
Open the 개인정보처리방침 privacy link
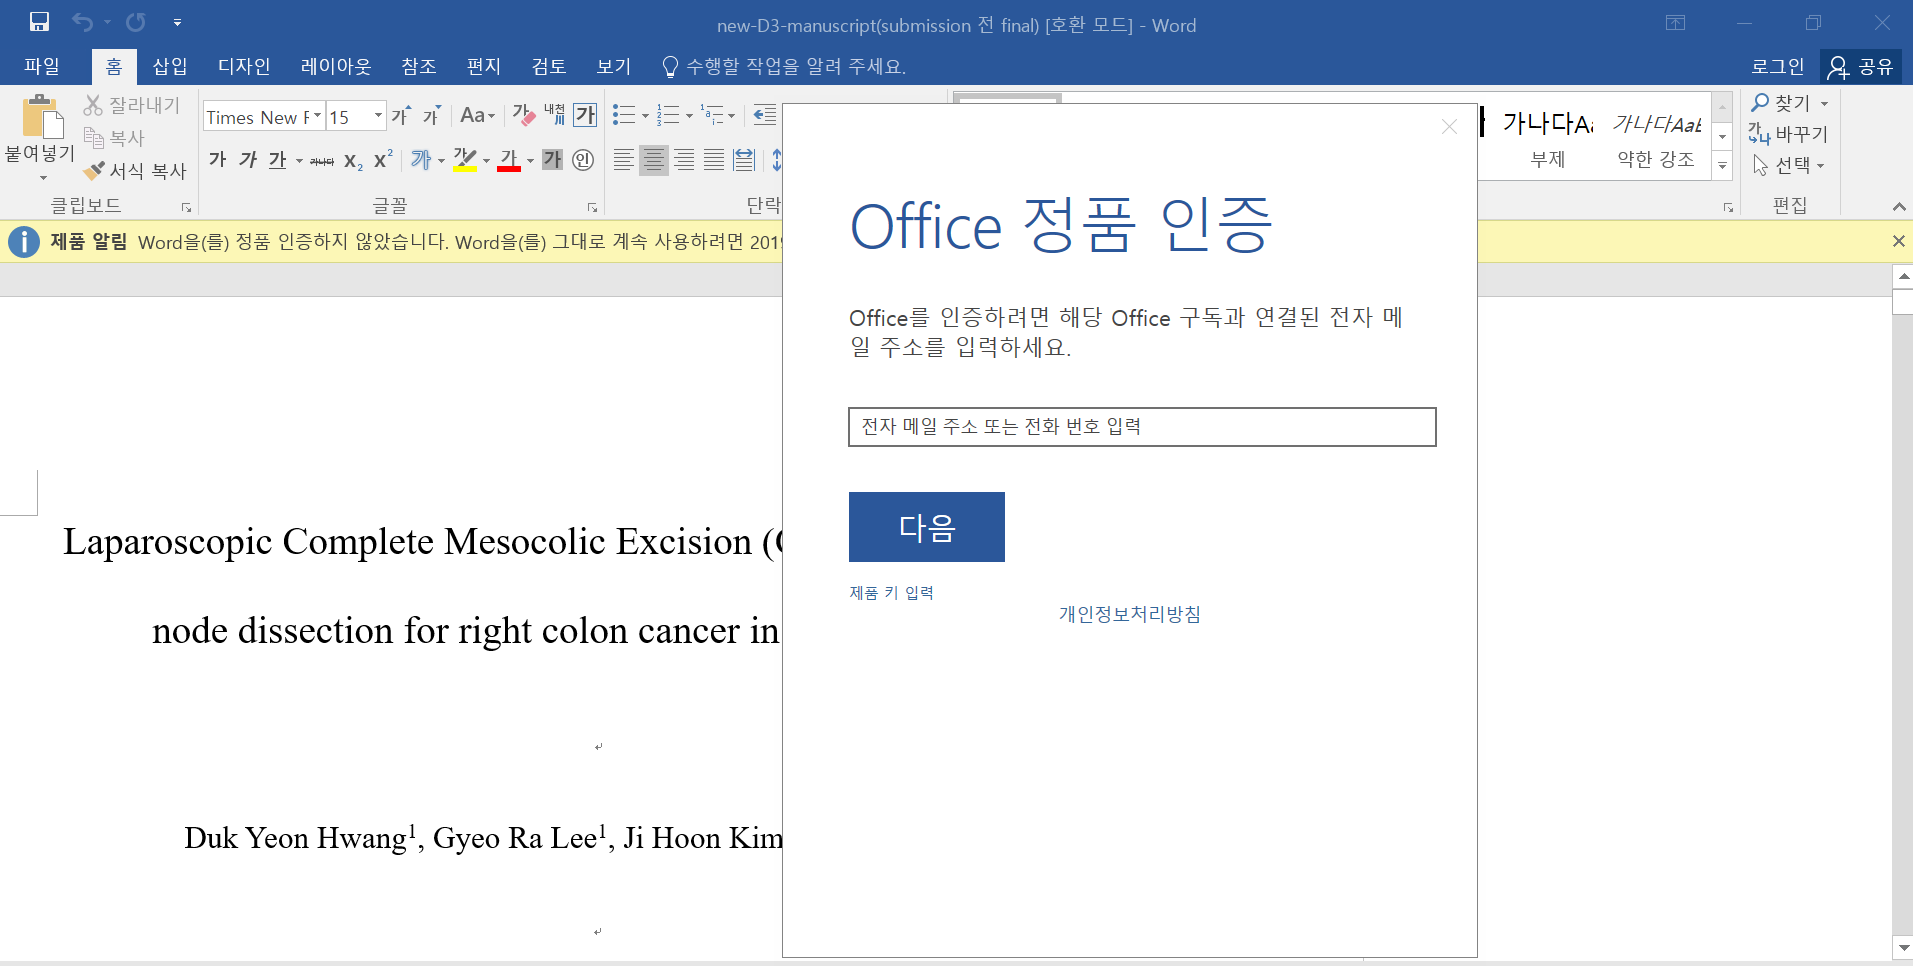[x=1130, y=614]
